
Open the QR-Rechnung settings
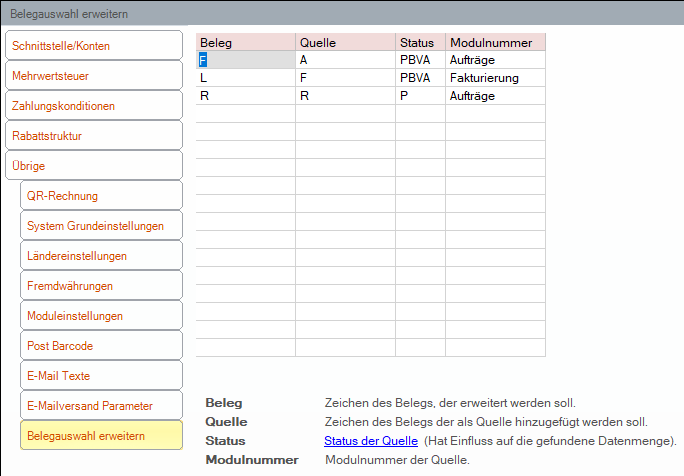pyautogui.click(x=101, y=195)
